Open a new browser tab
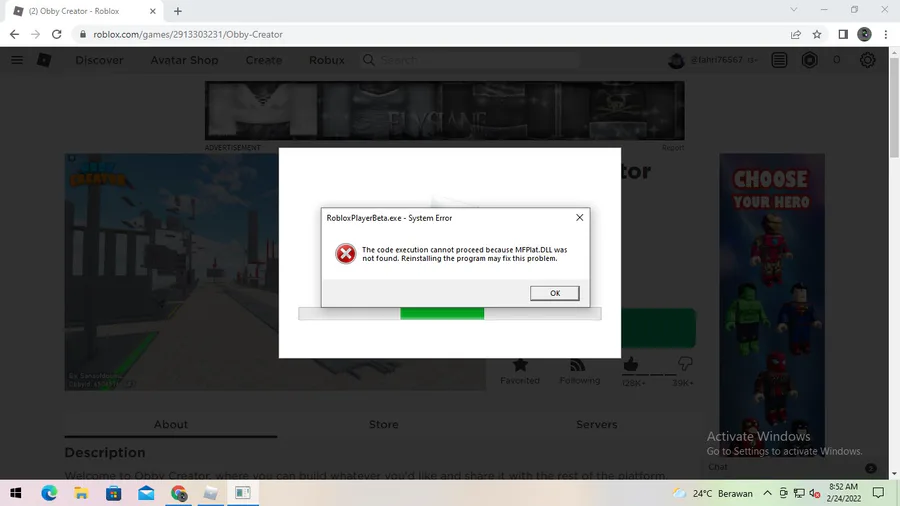 177,11
